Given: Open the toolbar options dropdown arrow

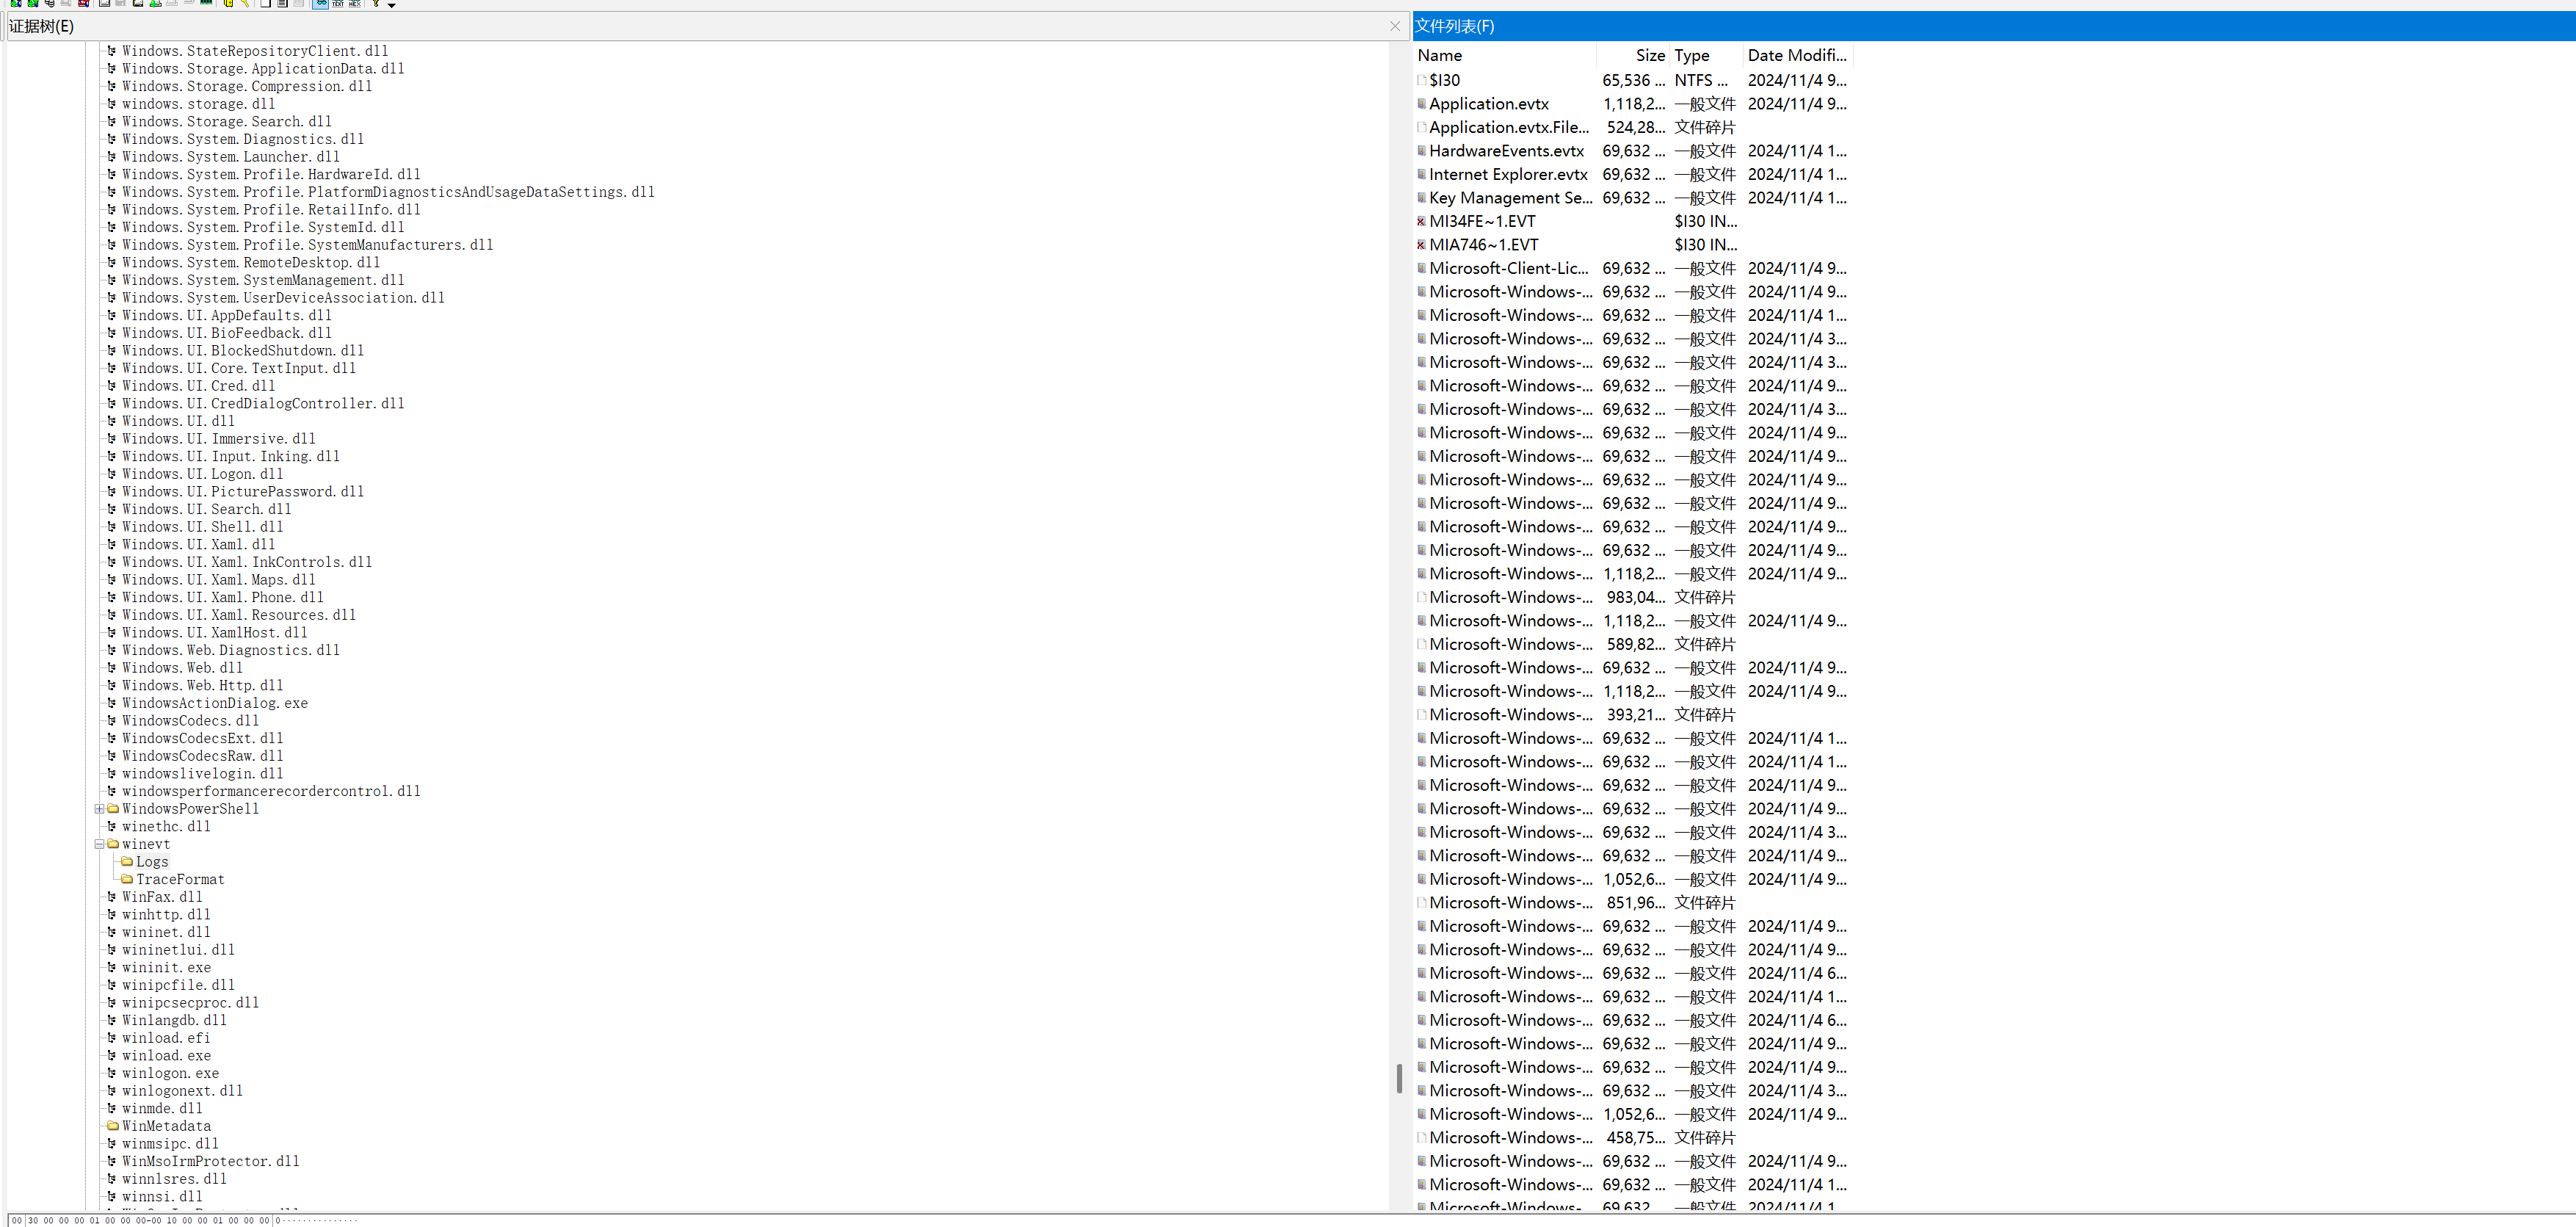Looking at the screenshot, I should pos(392,5).
